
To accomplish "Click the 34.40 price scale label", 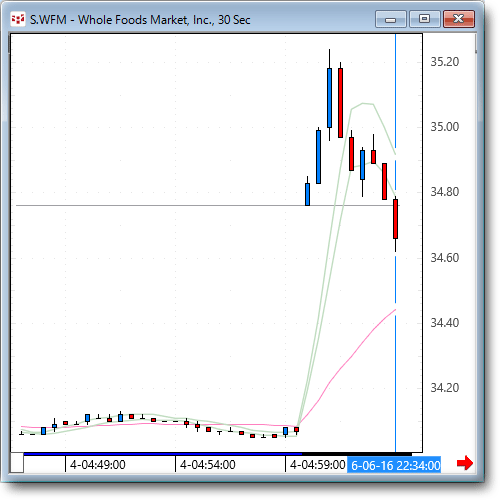I will pyautogui.click(x=445, y=323).
